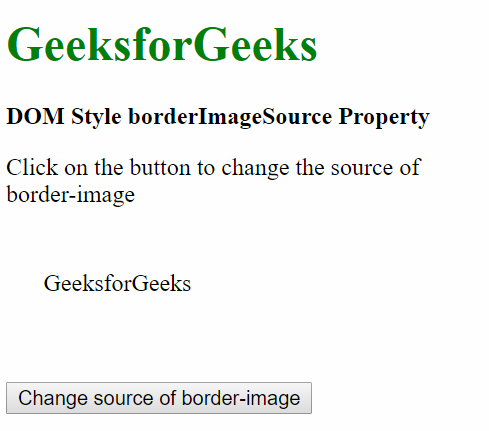The height and width of the screenshot is (431, 489).
Task: Click the paragraph starting with Click on the button
Action: click(x=213, y=181)
